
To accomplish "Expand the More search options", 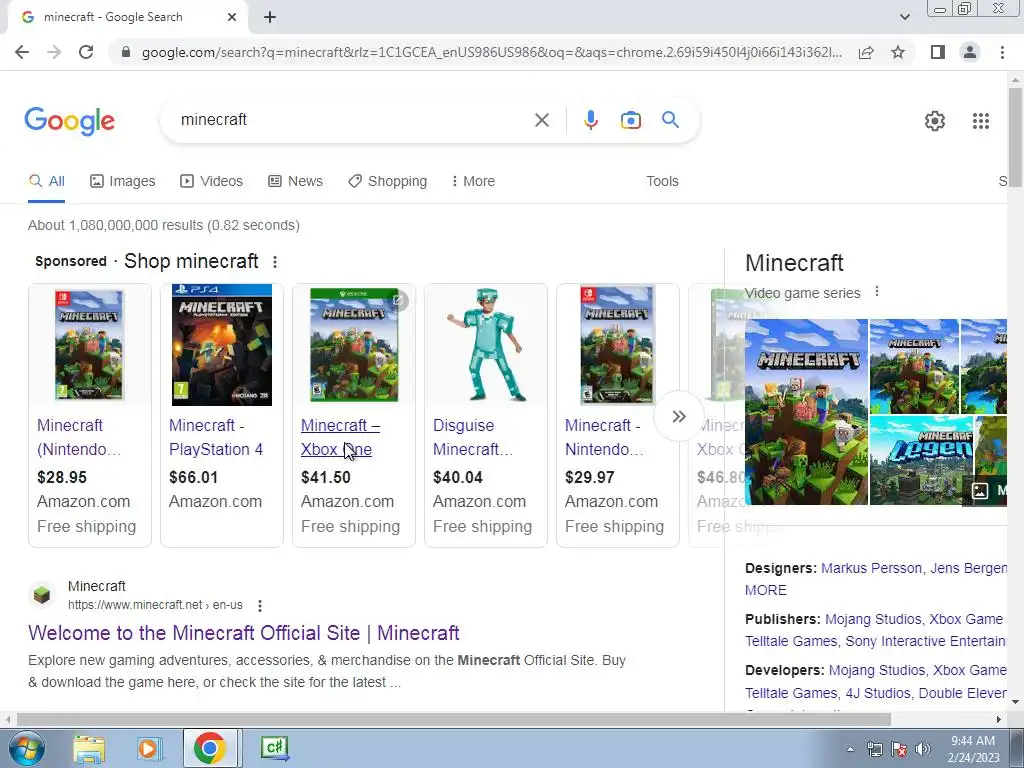I will 473,181.
